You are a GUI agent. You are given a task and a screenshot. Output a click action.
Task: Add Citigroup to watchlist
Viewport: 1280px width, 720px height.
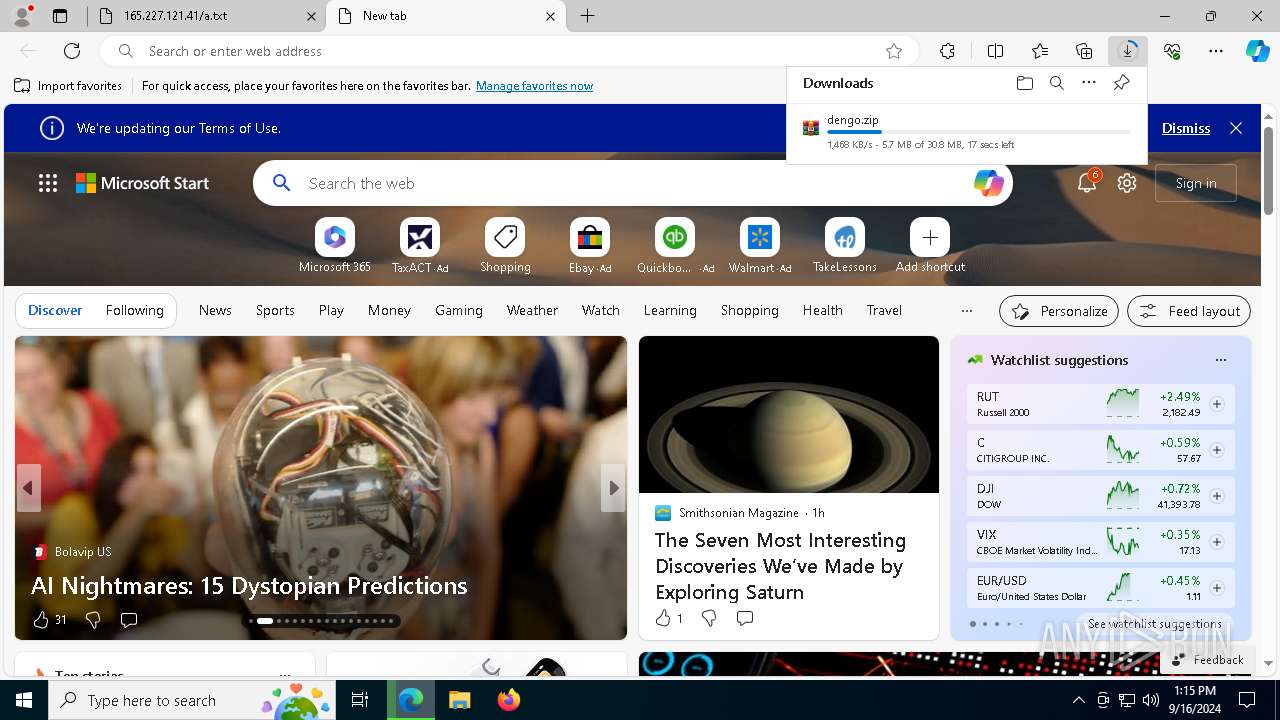[1217, 450]
